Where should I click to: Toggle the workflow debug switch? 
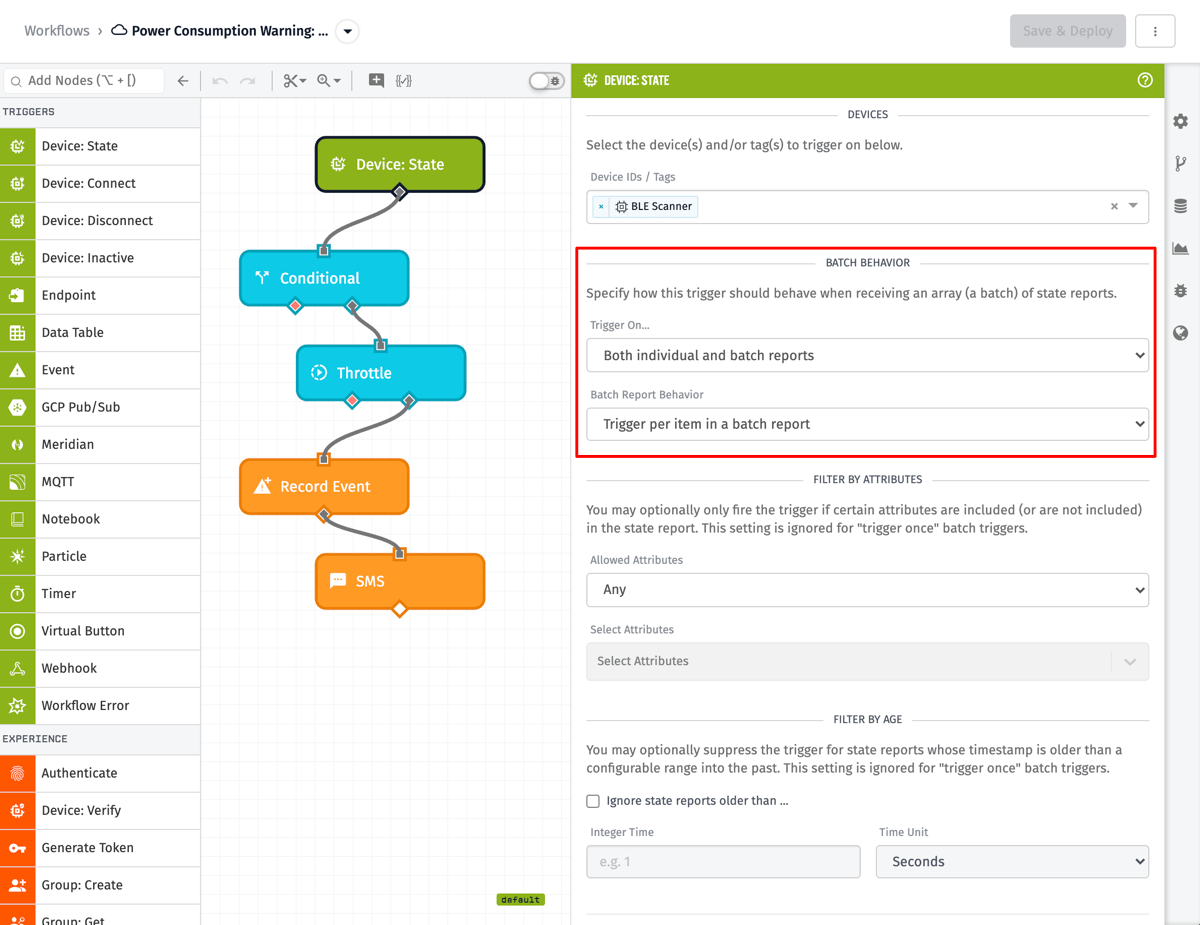coord(546,81)
